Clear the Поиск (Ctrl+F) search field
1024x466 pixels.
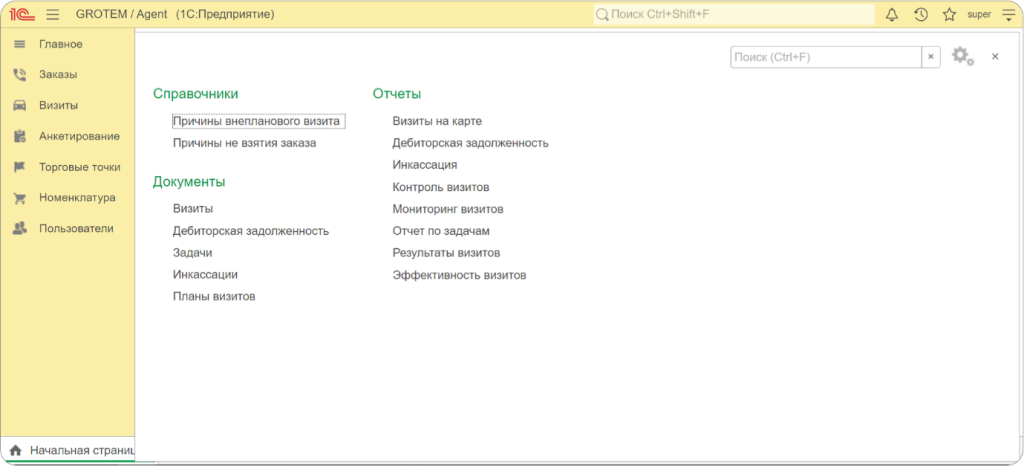(931, 57)
